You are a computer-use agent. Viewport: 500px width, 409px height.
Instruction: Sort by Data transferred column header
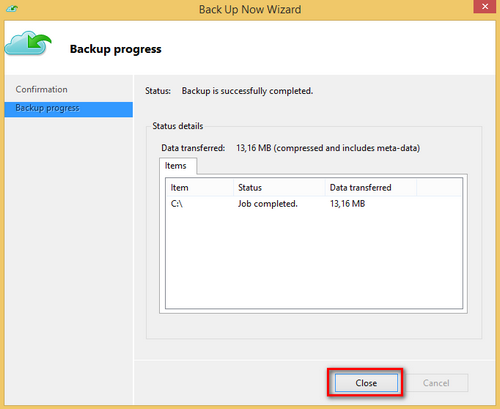[x=371, y=188]
